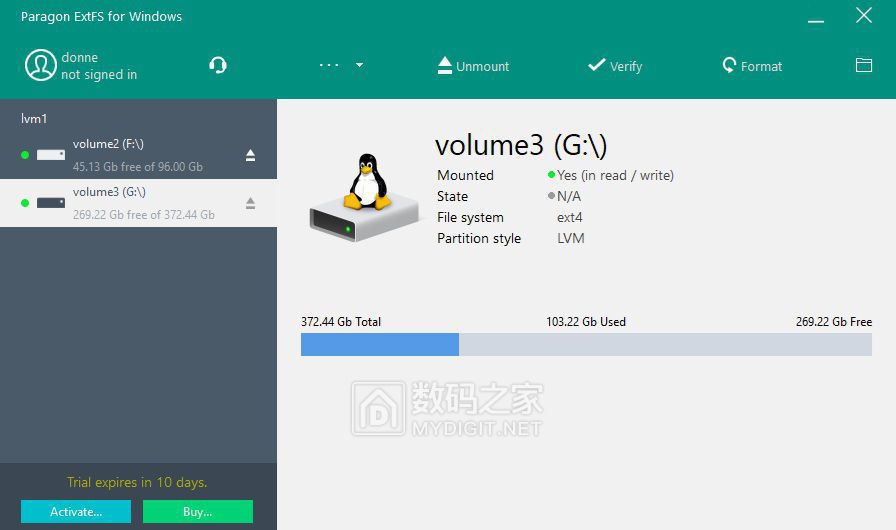The image size is (896, 530).
Task: Click the "not signed in" account text
Action: [x=99, y=75]
